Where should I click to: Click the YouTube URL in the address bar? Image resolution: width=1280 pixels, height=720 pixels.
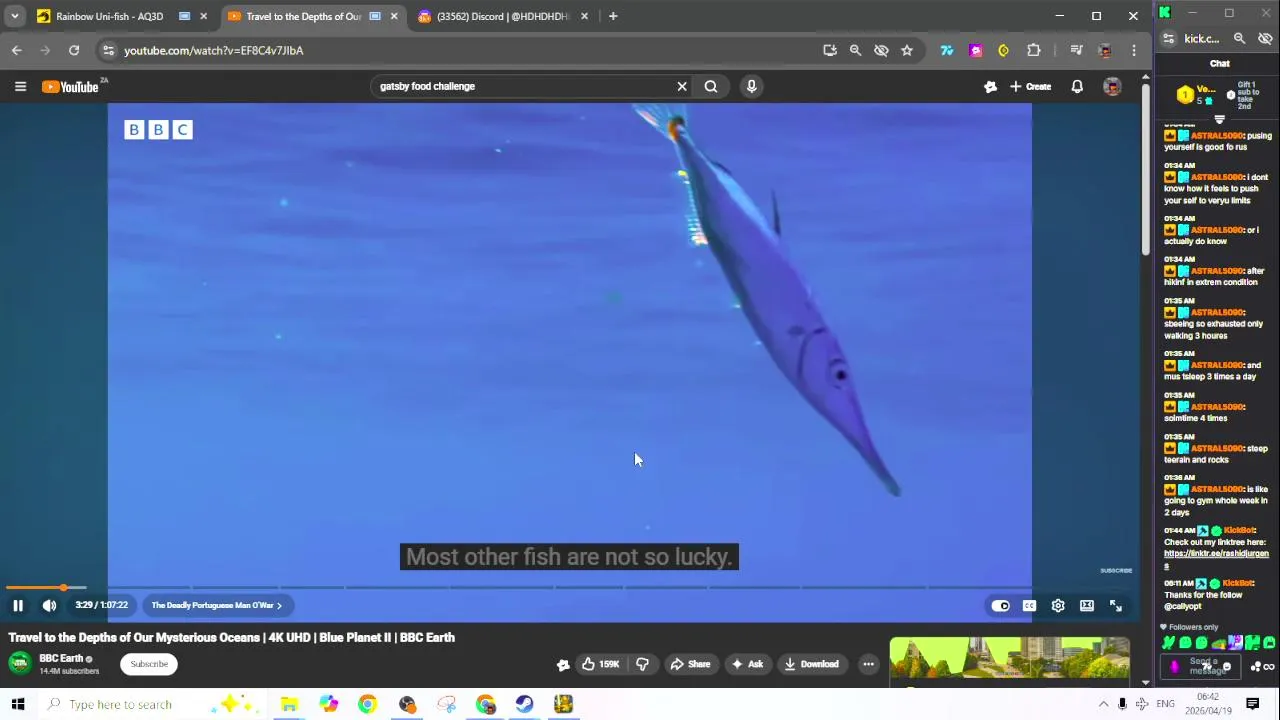214,50
